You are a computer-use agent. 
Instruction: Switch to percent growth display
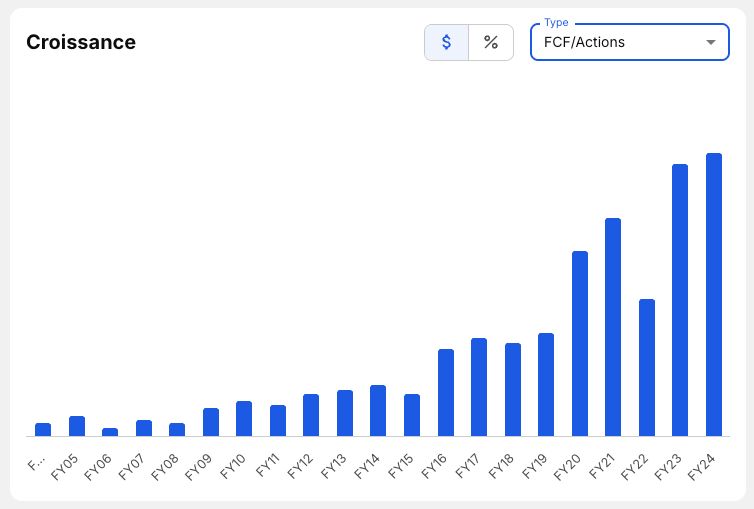click(491, 42)
